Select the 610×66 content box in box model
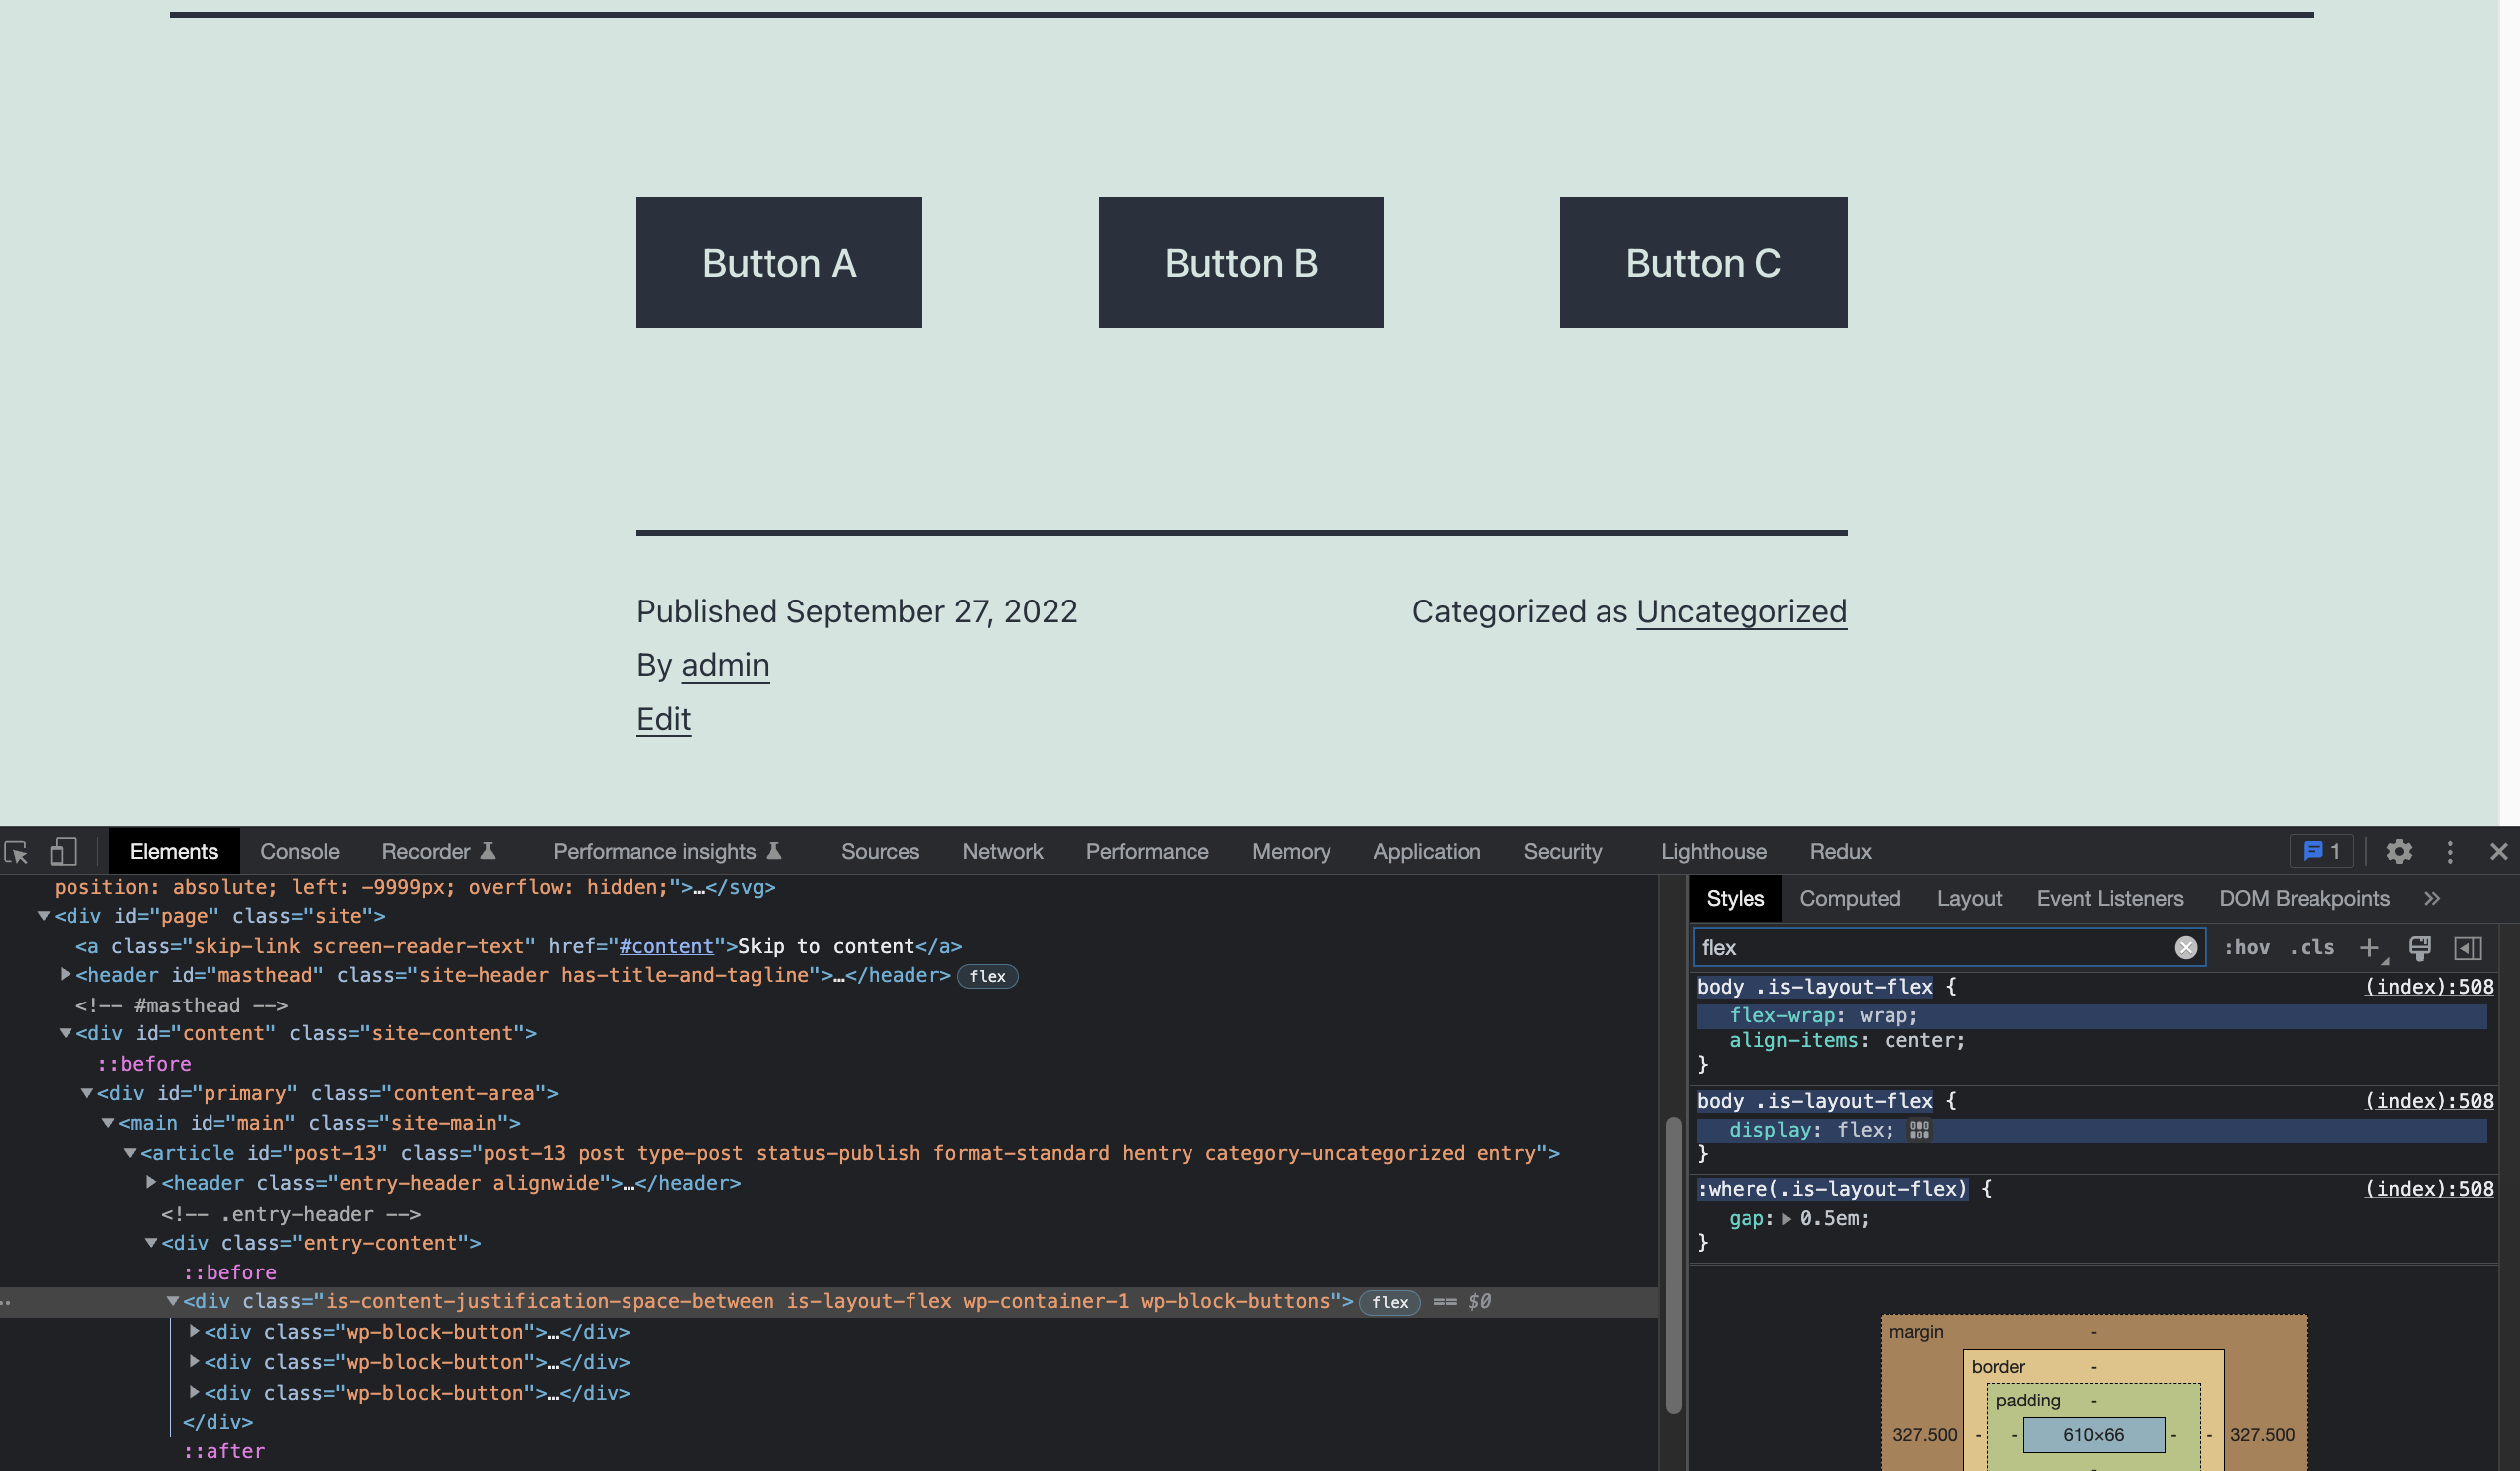The width and height of the screenshot is (2520, 1471). [2093, 1436]
